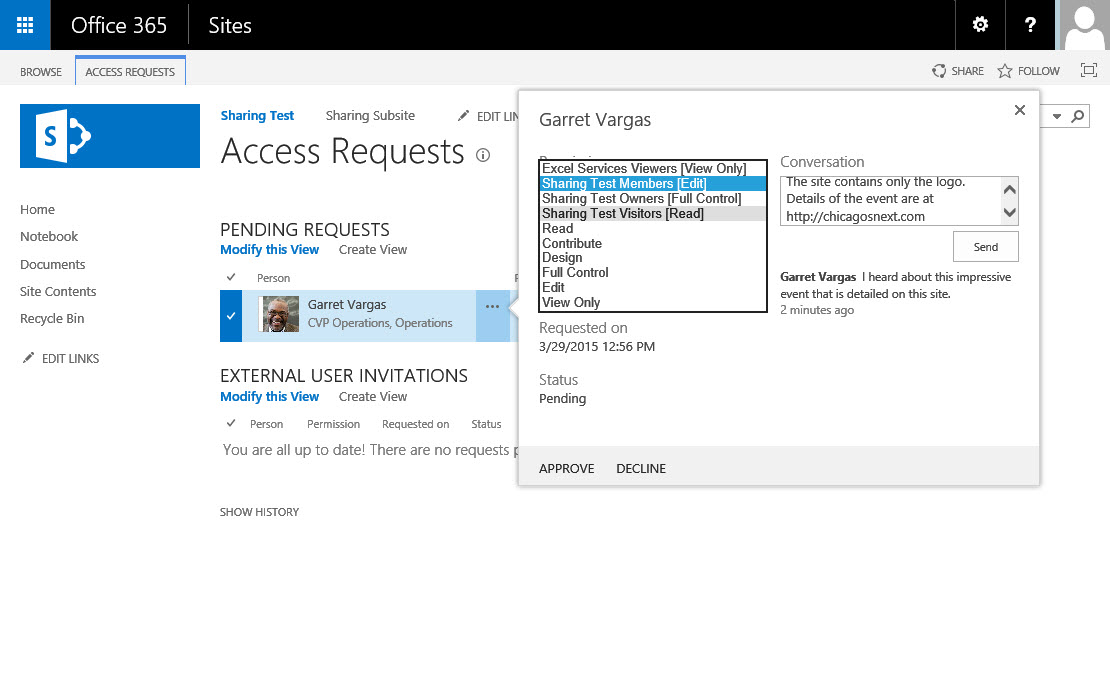Follow this site with star icon
The height and width of the screenshot is (694, 1110).
[1029, 71]
